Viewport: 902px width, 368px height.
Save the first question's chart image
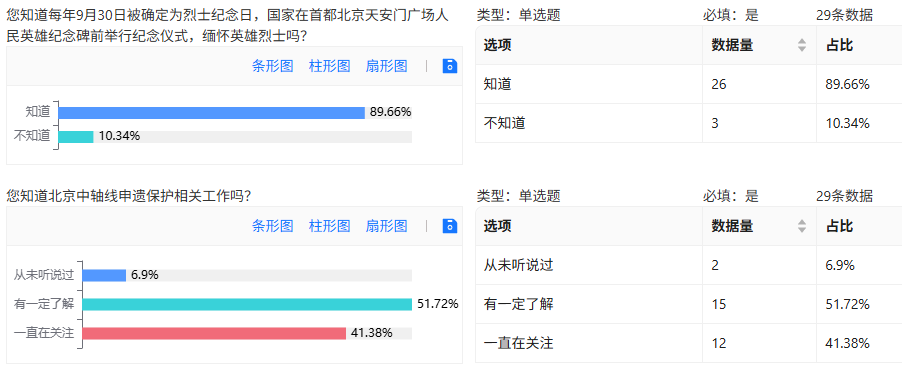point(450,66)
